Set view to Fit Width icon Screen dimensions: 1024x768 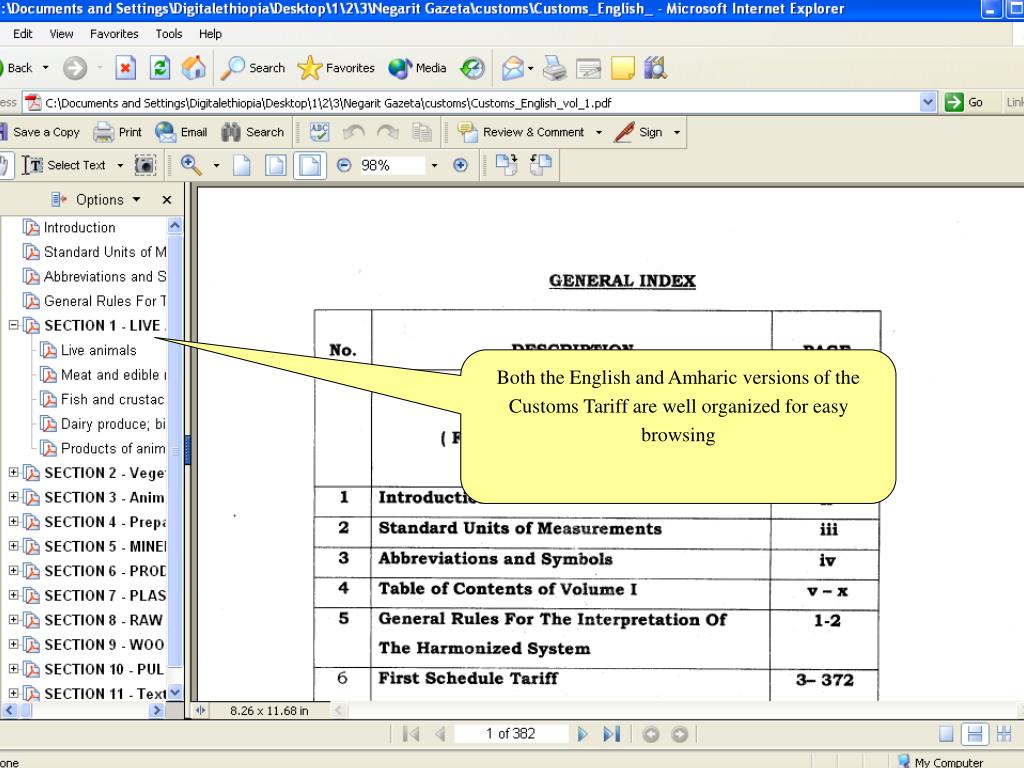click(x=310, y=165)
